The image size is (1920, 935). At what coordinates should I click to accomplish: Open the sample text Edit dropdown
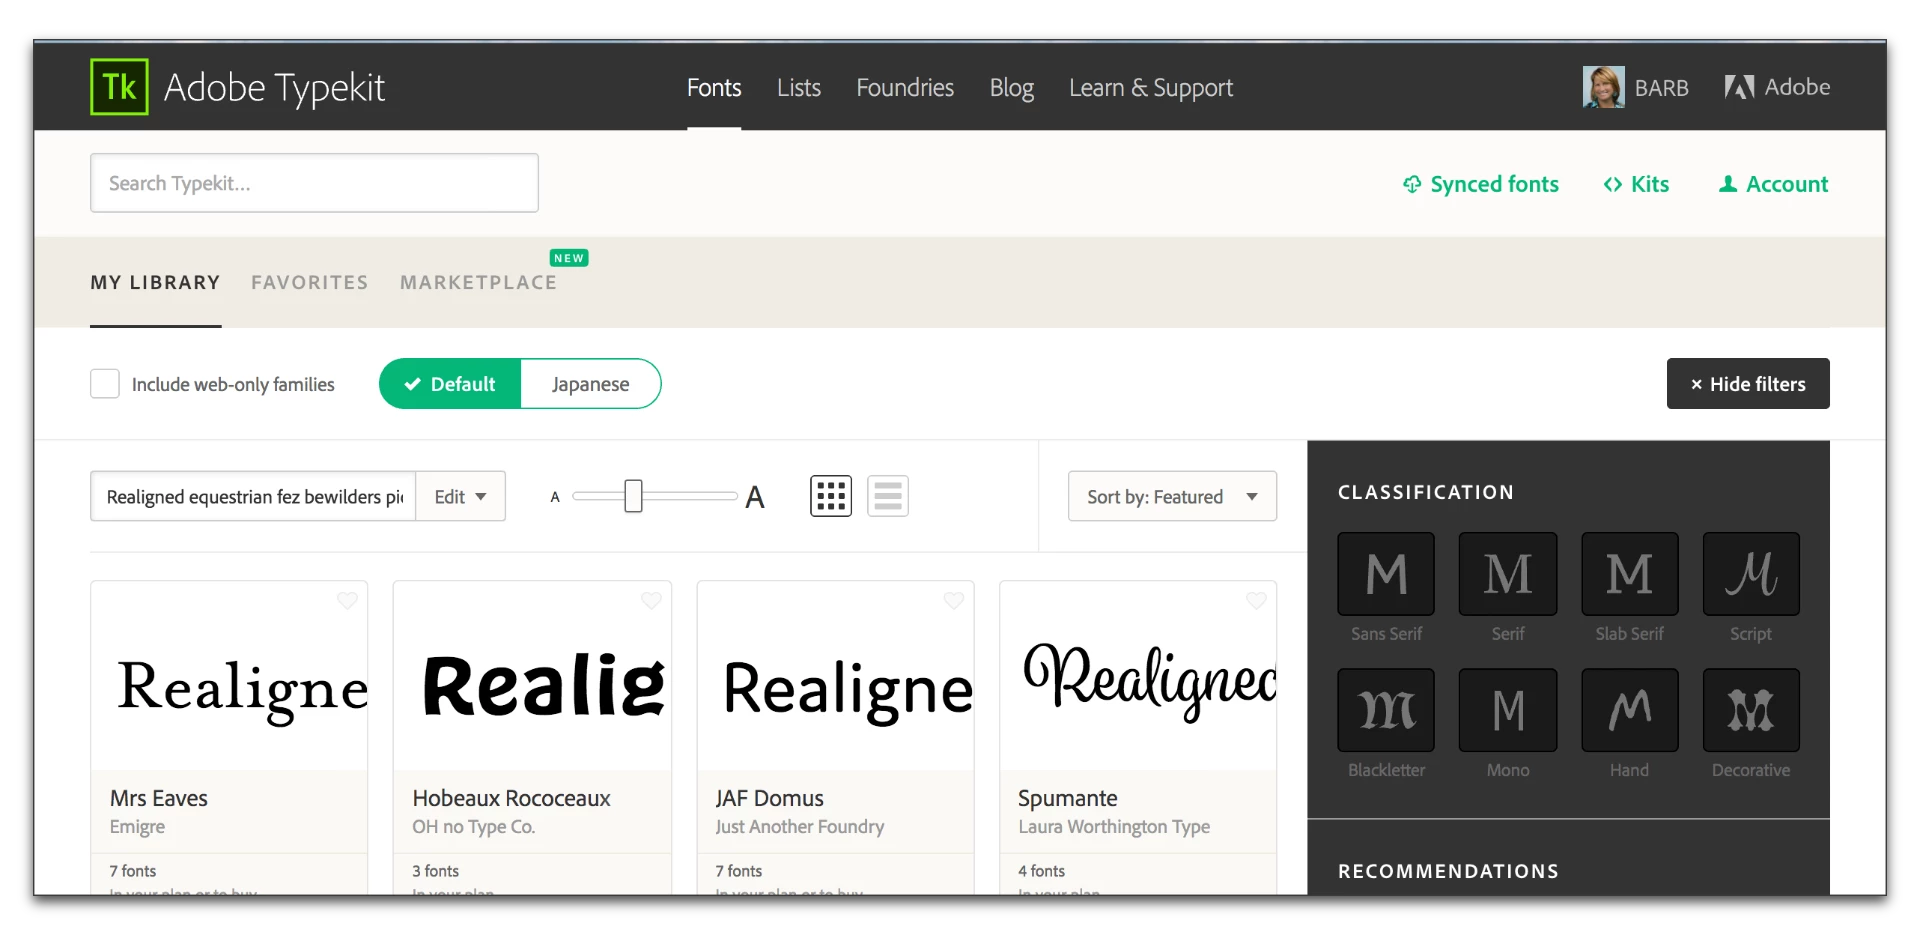click(x=461, y=496)
